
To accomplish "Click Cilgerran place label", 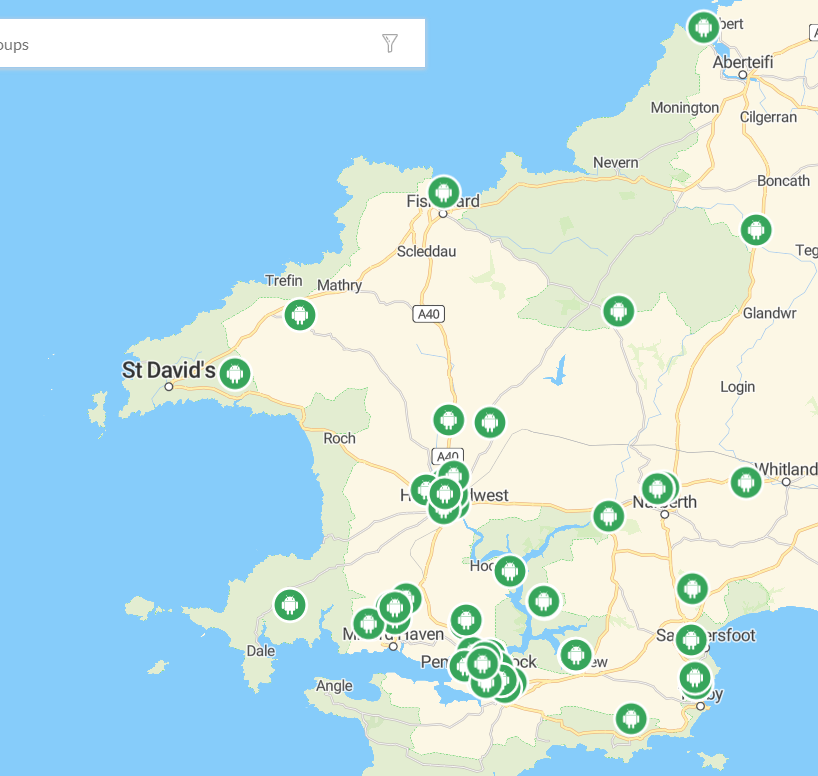I will [x=768, y=117].
